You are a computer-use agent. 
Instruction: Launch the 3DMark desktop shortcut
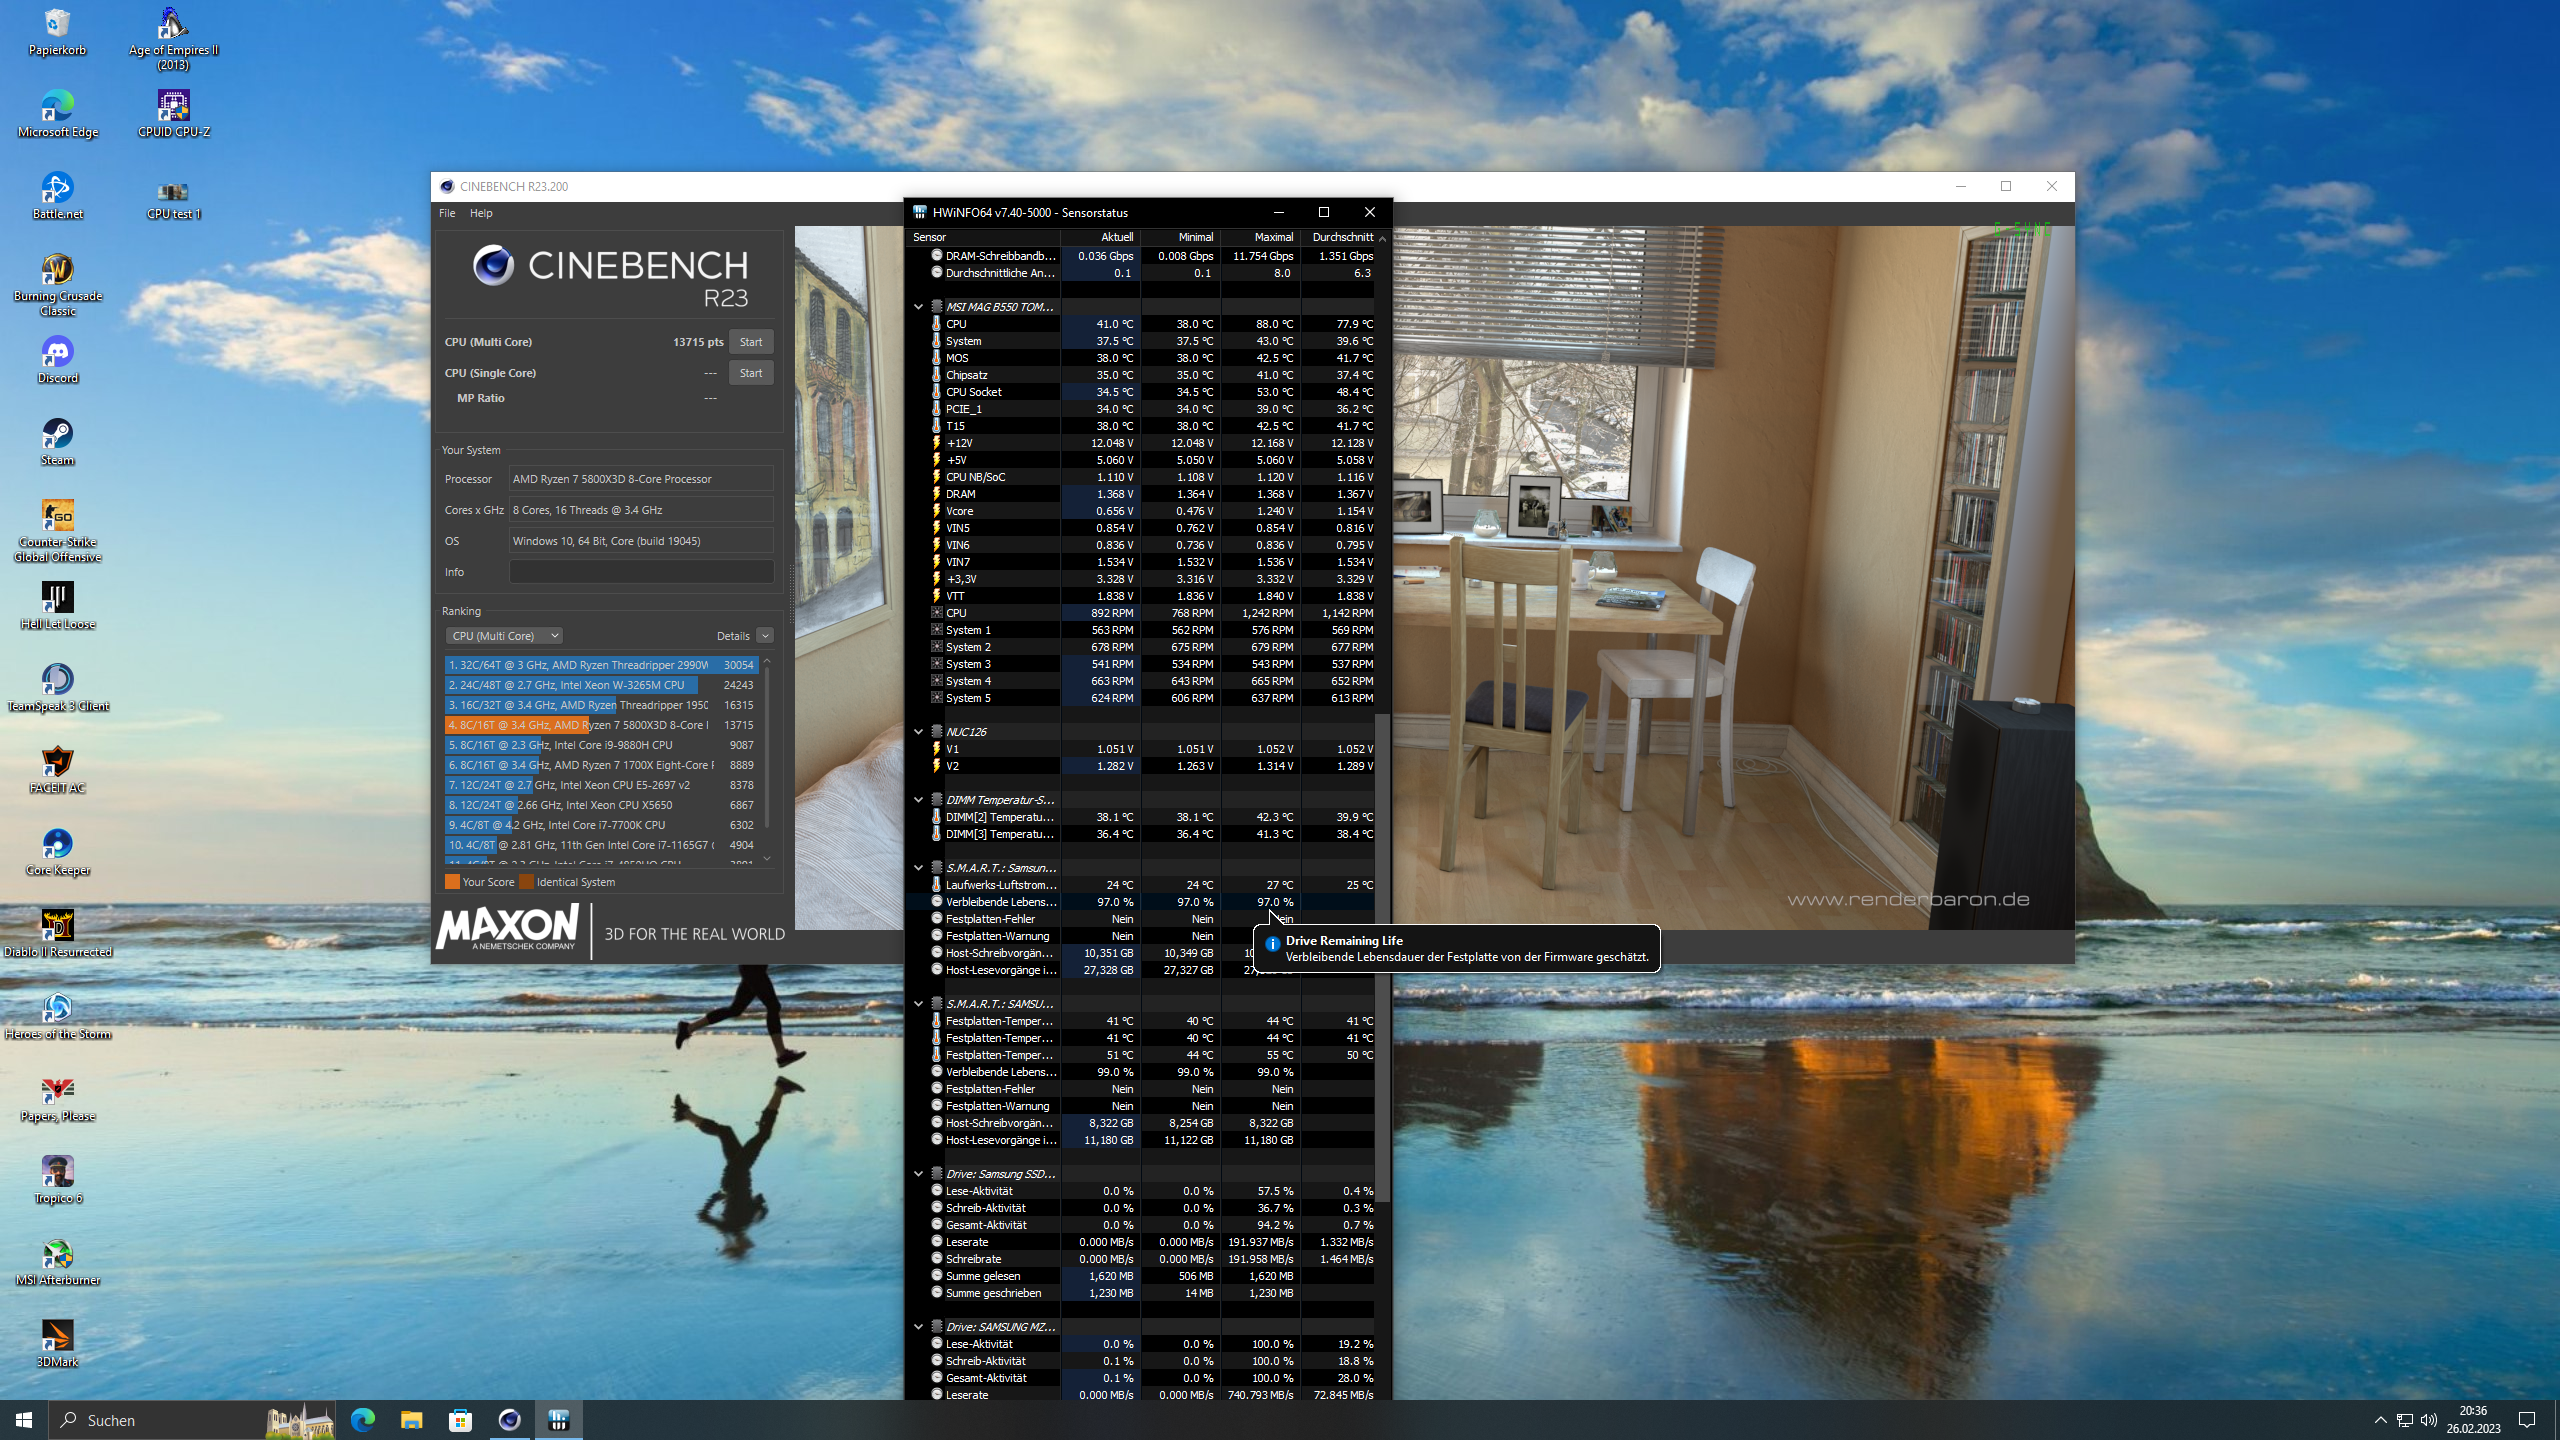point(57,1337)
